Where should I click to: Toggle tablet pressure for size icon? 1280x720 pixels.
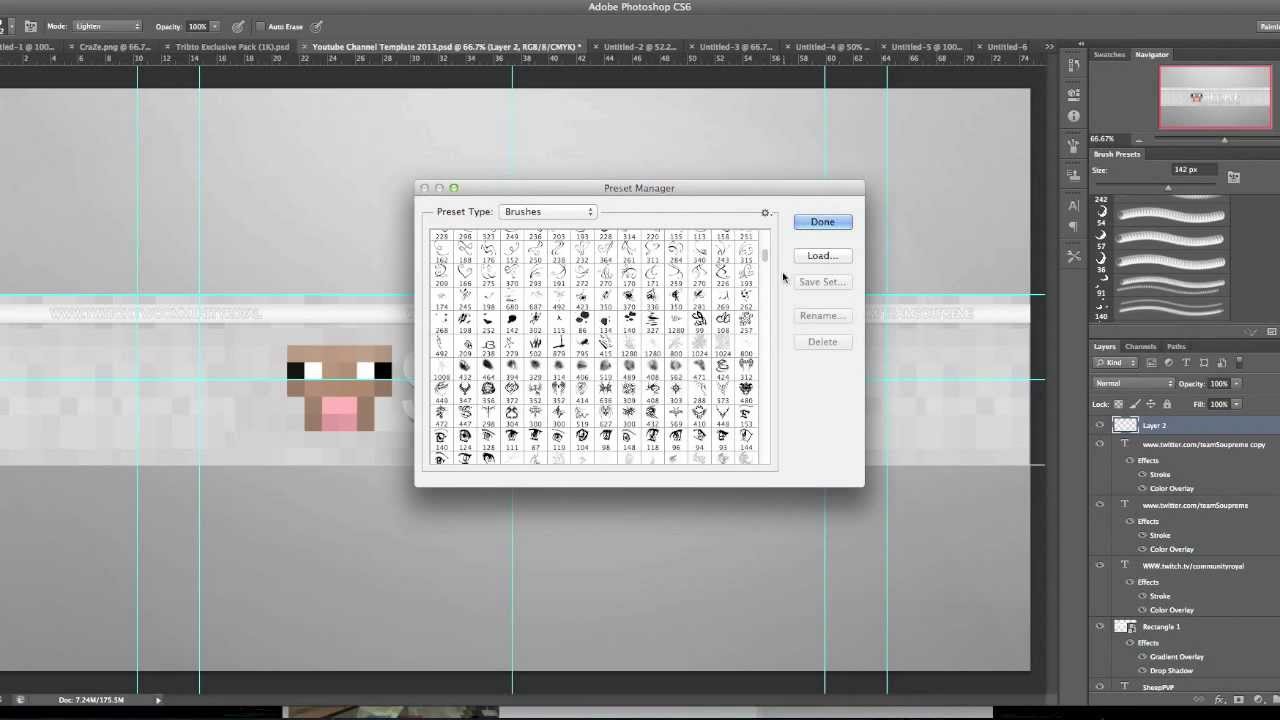click(x=317, y=26)
